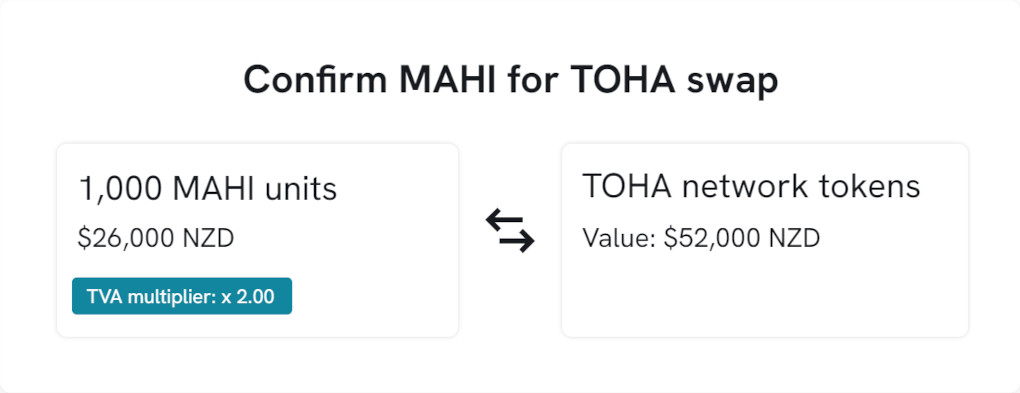Screen dimensions: 1020x393
Task: Click the word TOHA in the heading
Action: 621,80
